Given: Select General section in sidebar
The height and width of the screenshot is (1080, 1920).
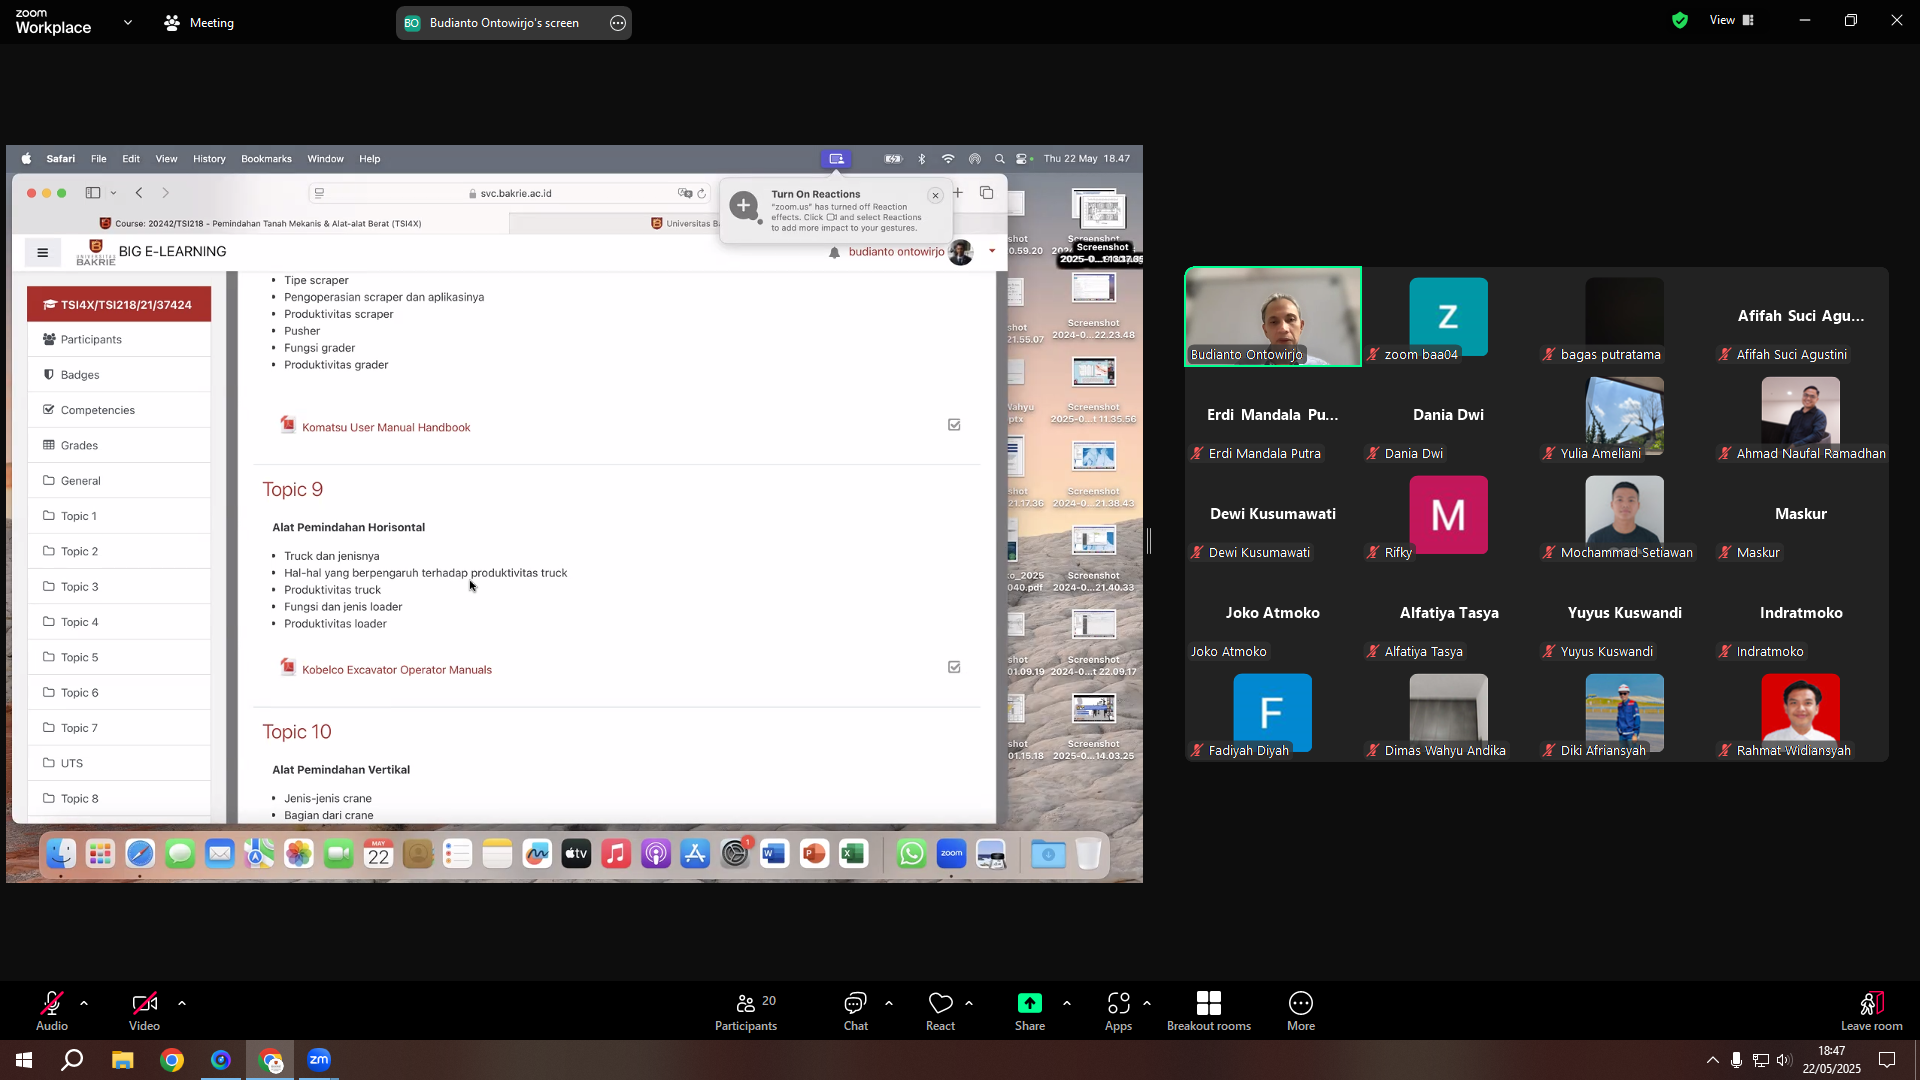Looking at the screenshot, I should coord(119,481).
